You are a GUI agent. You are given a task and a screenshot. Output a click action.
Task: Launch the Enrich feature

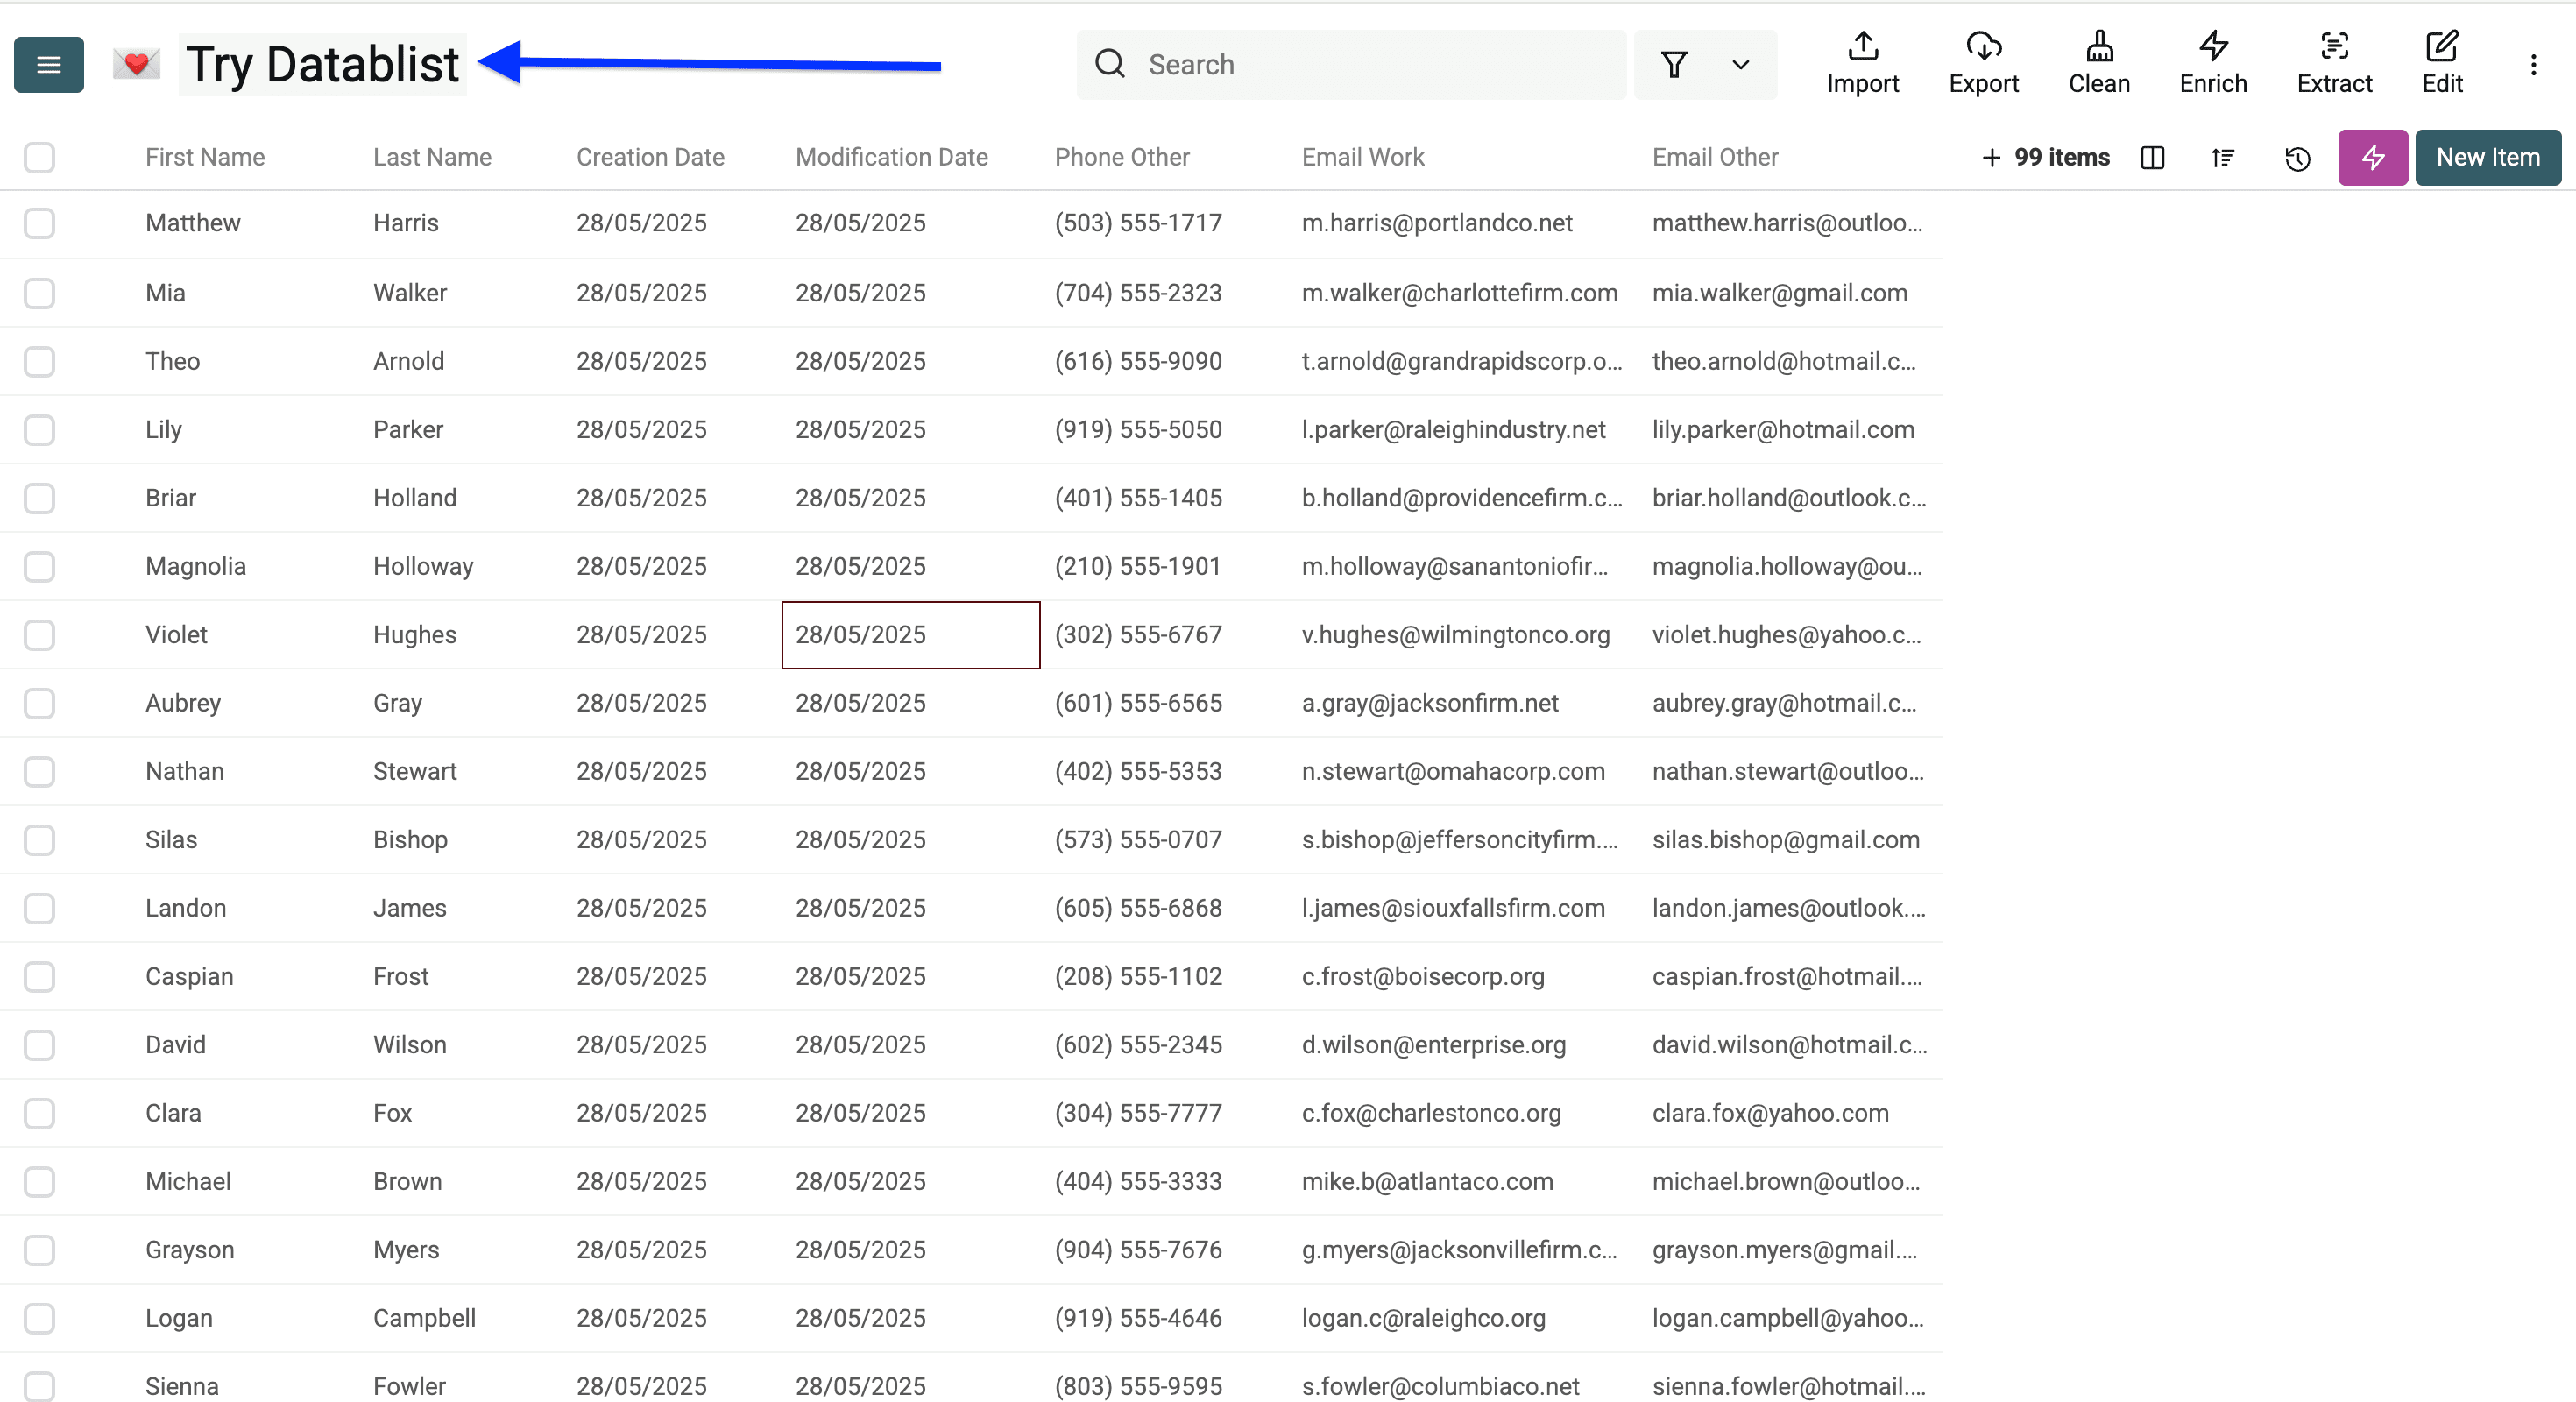pyautogui.click(x=2213, y=63)
